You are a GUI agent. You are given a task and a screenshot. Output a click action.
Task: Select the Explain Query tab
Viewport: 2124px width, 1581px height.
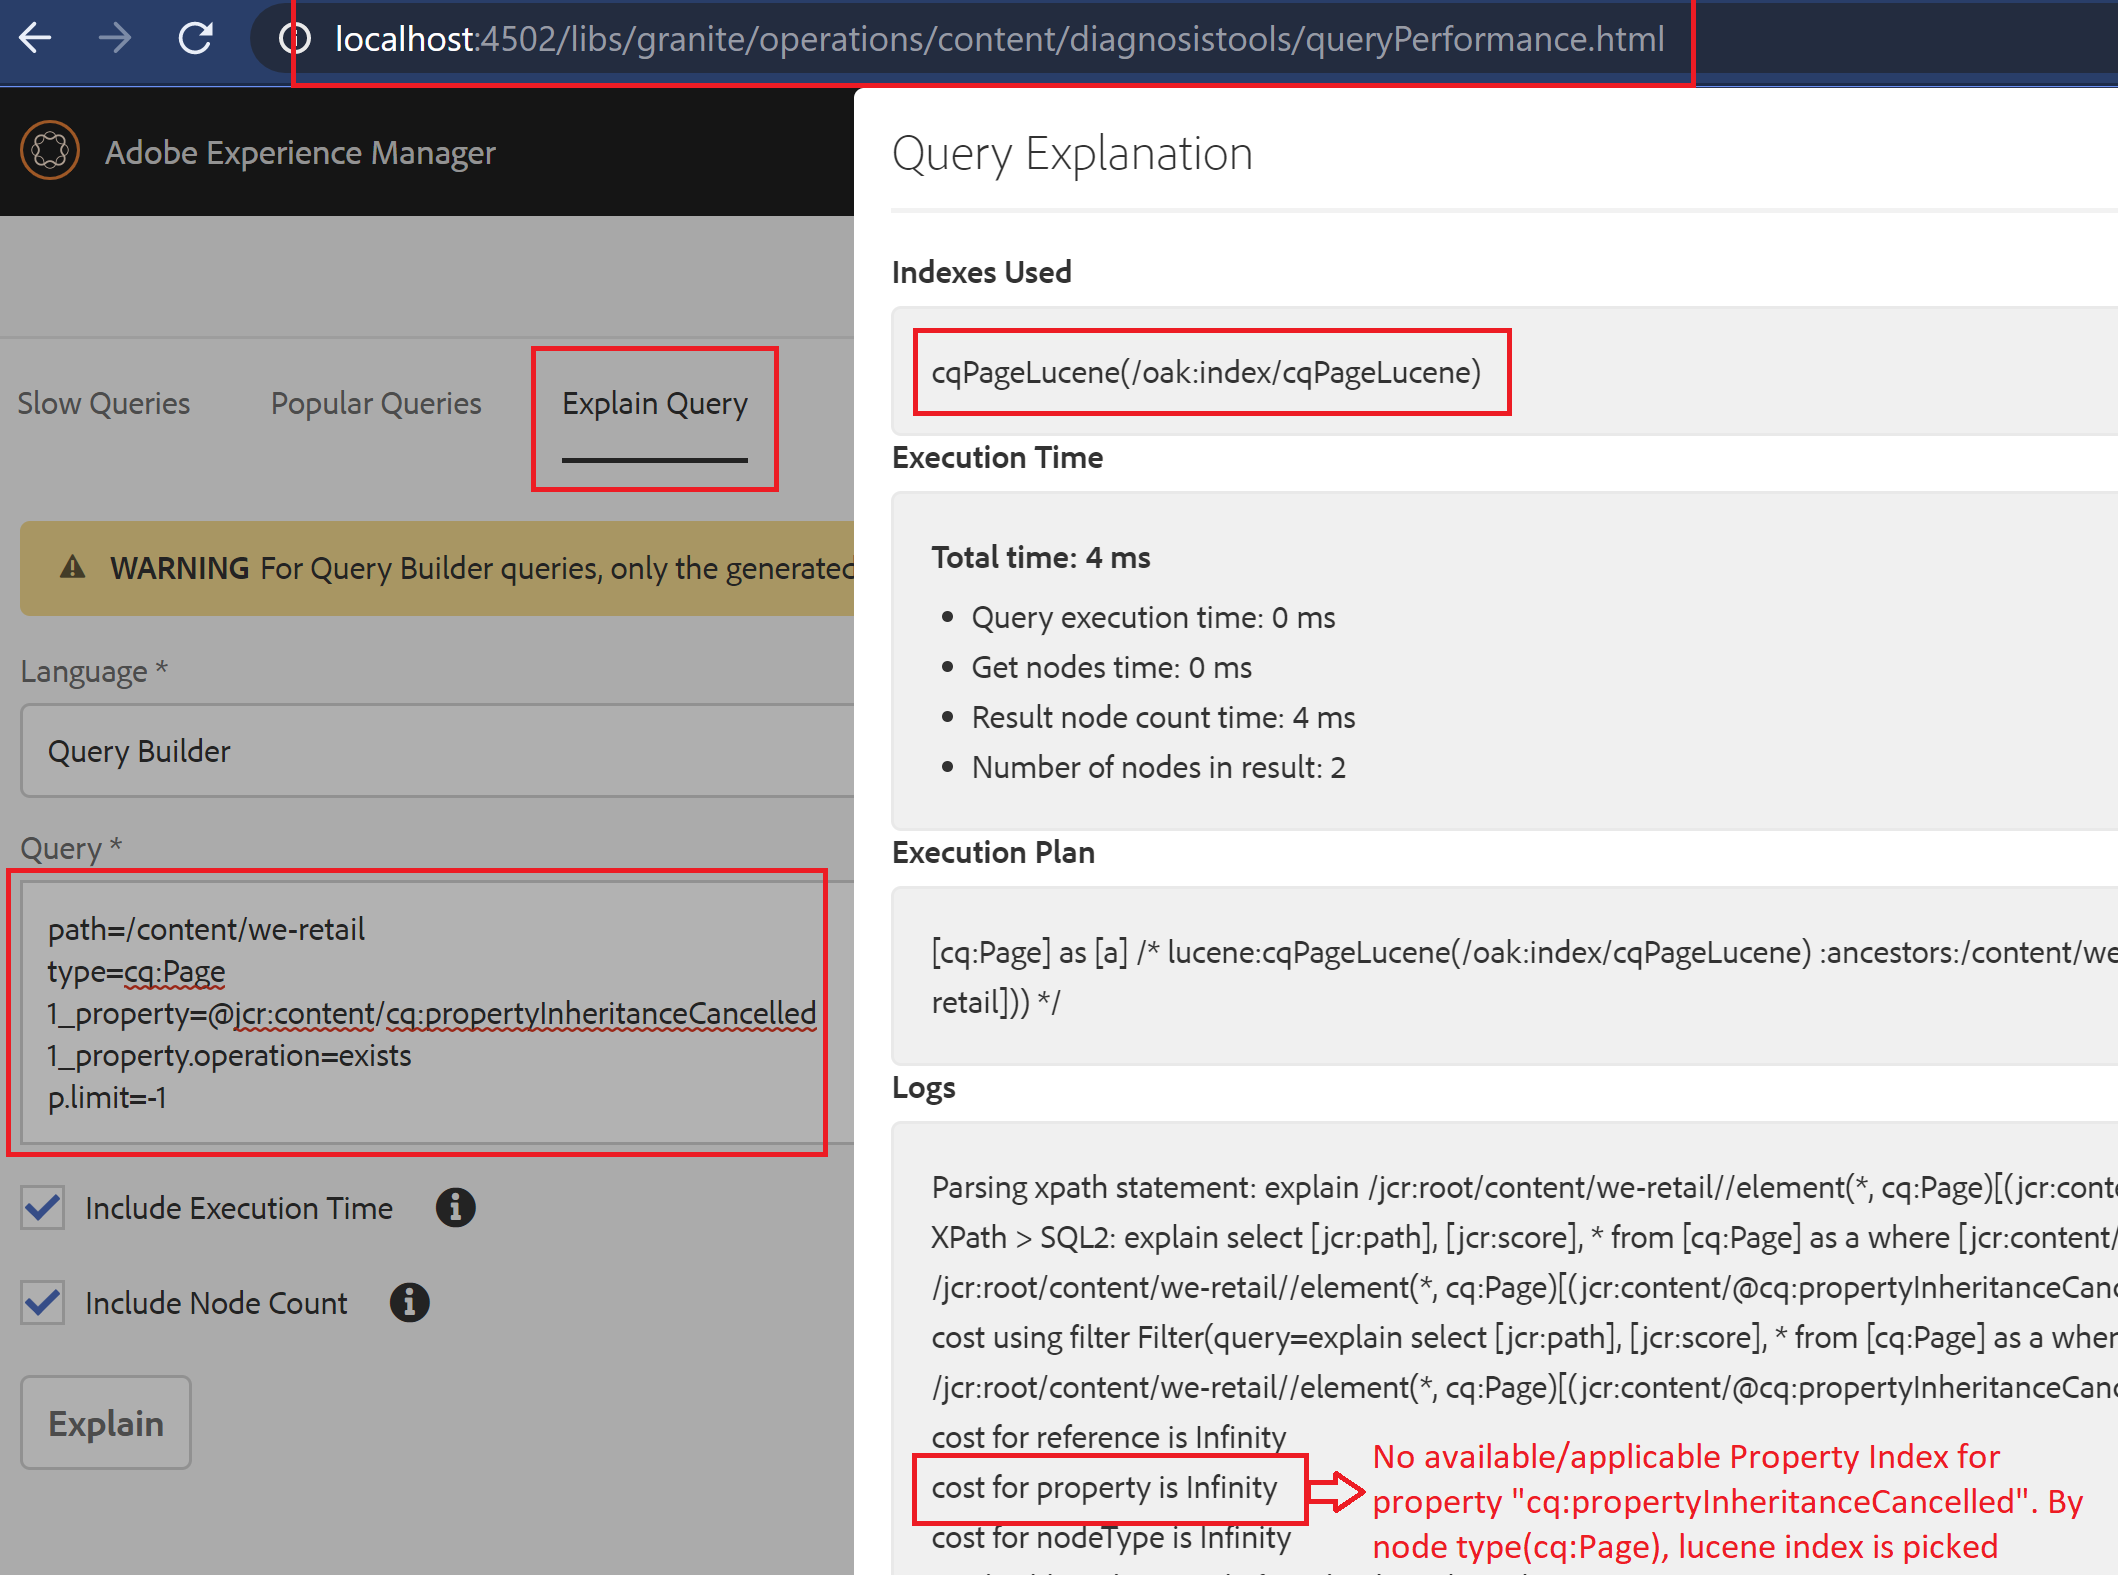click(x=655, y=404)
